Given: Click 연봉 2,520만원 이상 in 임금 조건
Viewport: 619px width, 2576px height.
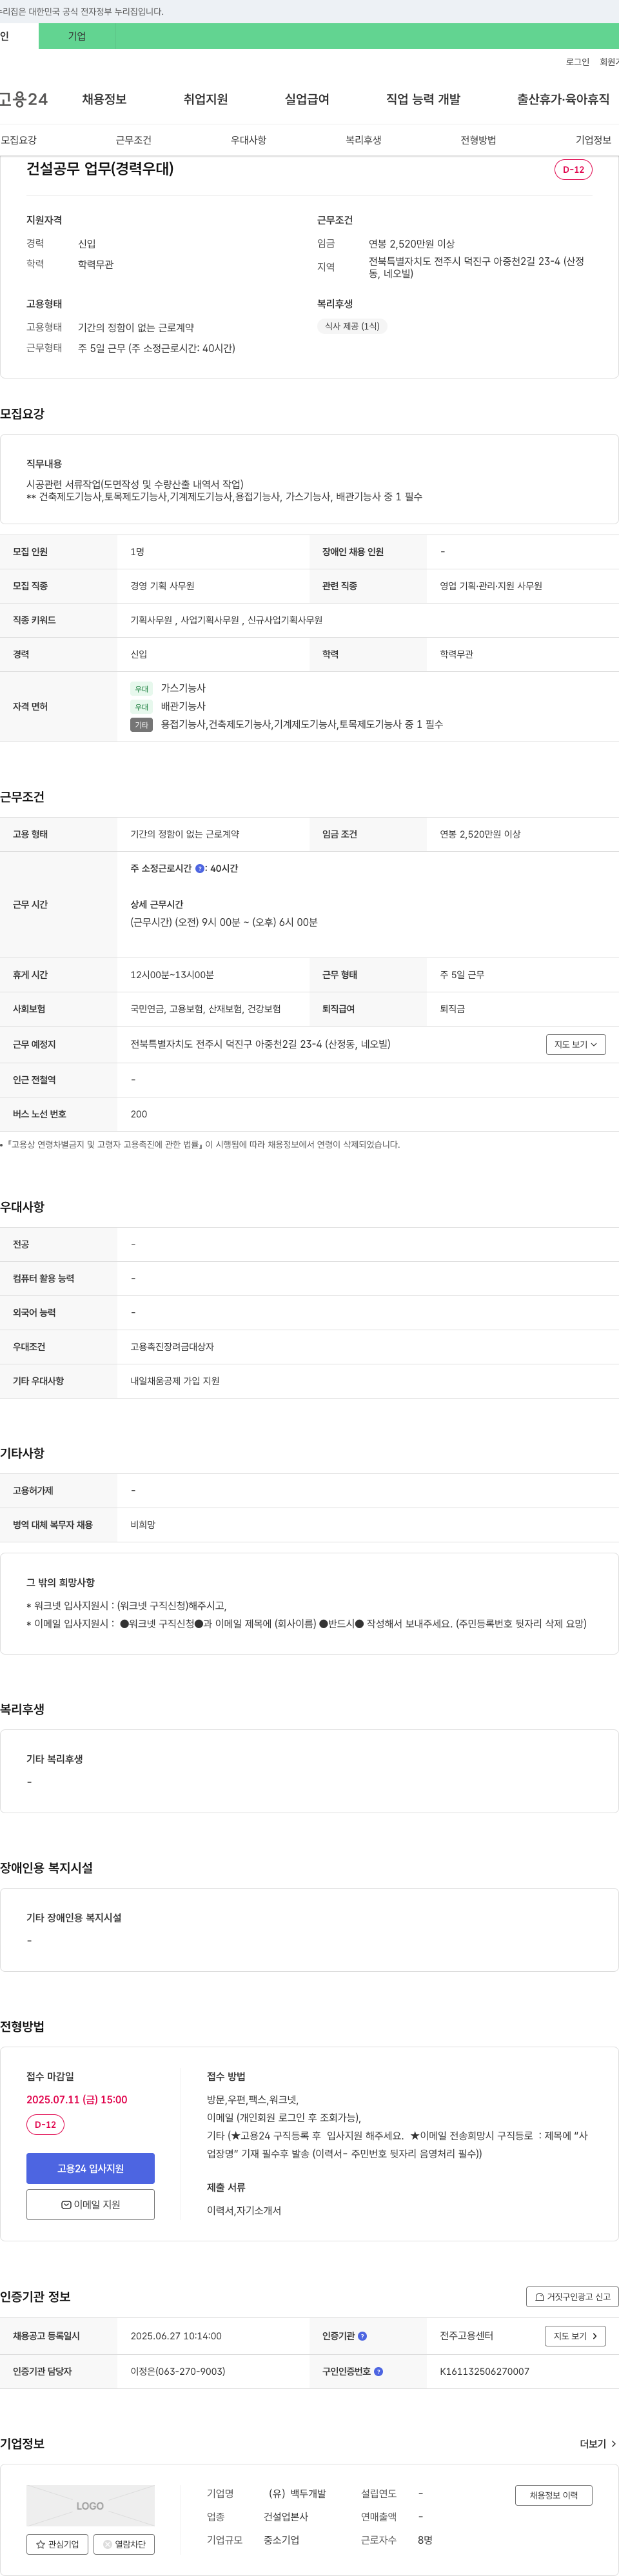Looking at the screenshot, I should pyautogui.click(x=480, y=834).
